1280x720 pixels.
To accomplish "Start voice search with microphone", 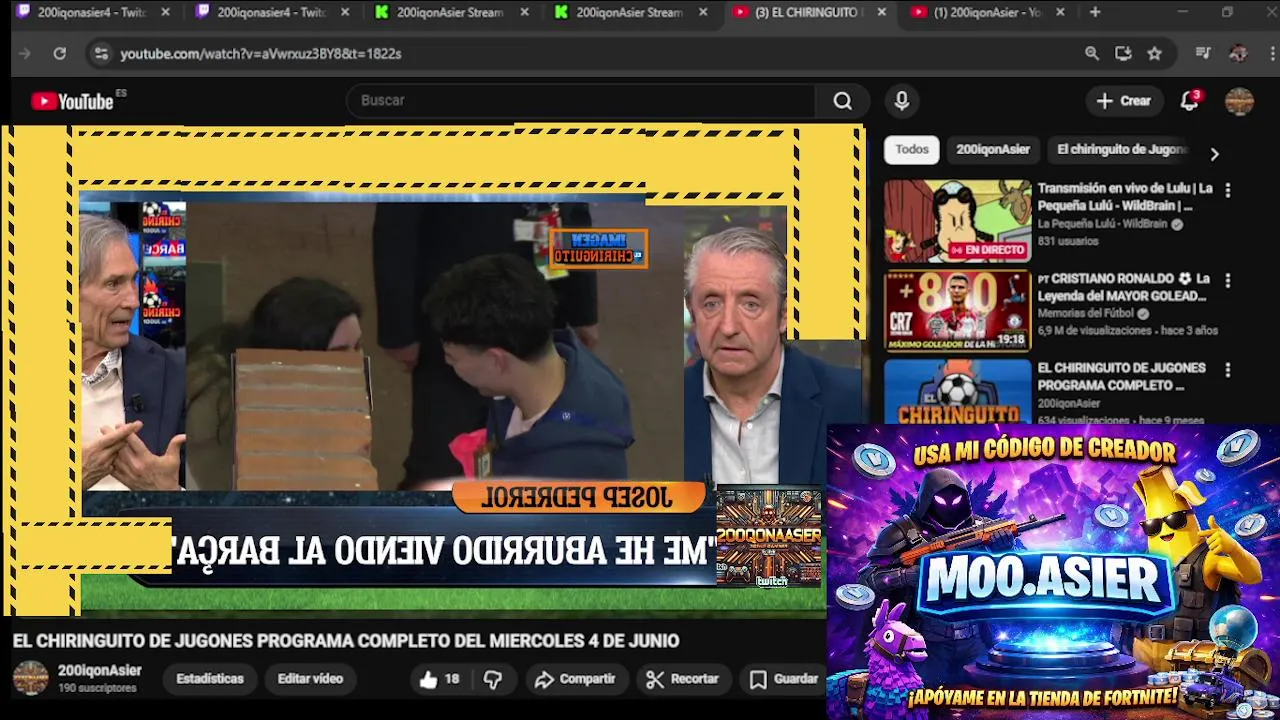I will coord(902,100).
